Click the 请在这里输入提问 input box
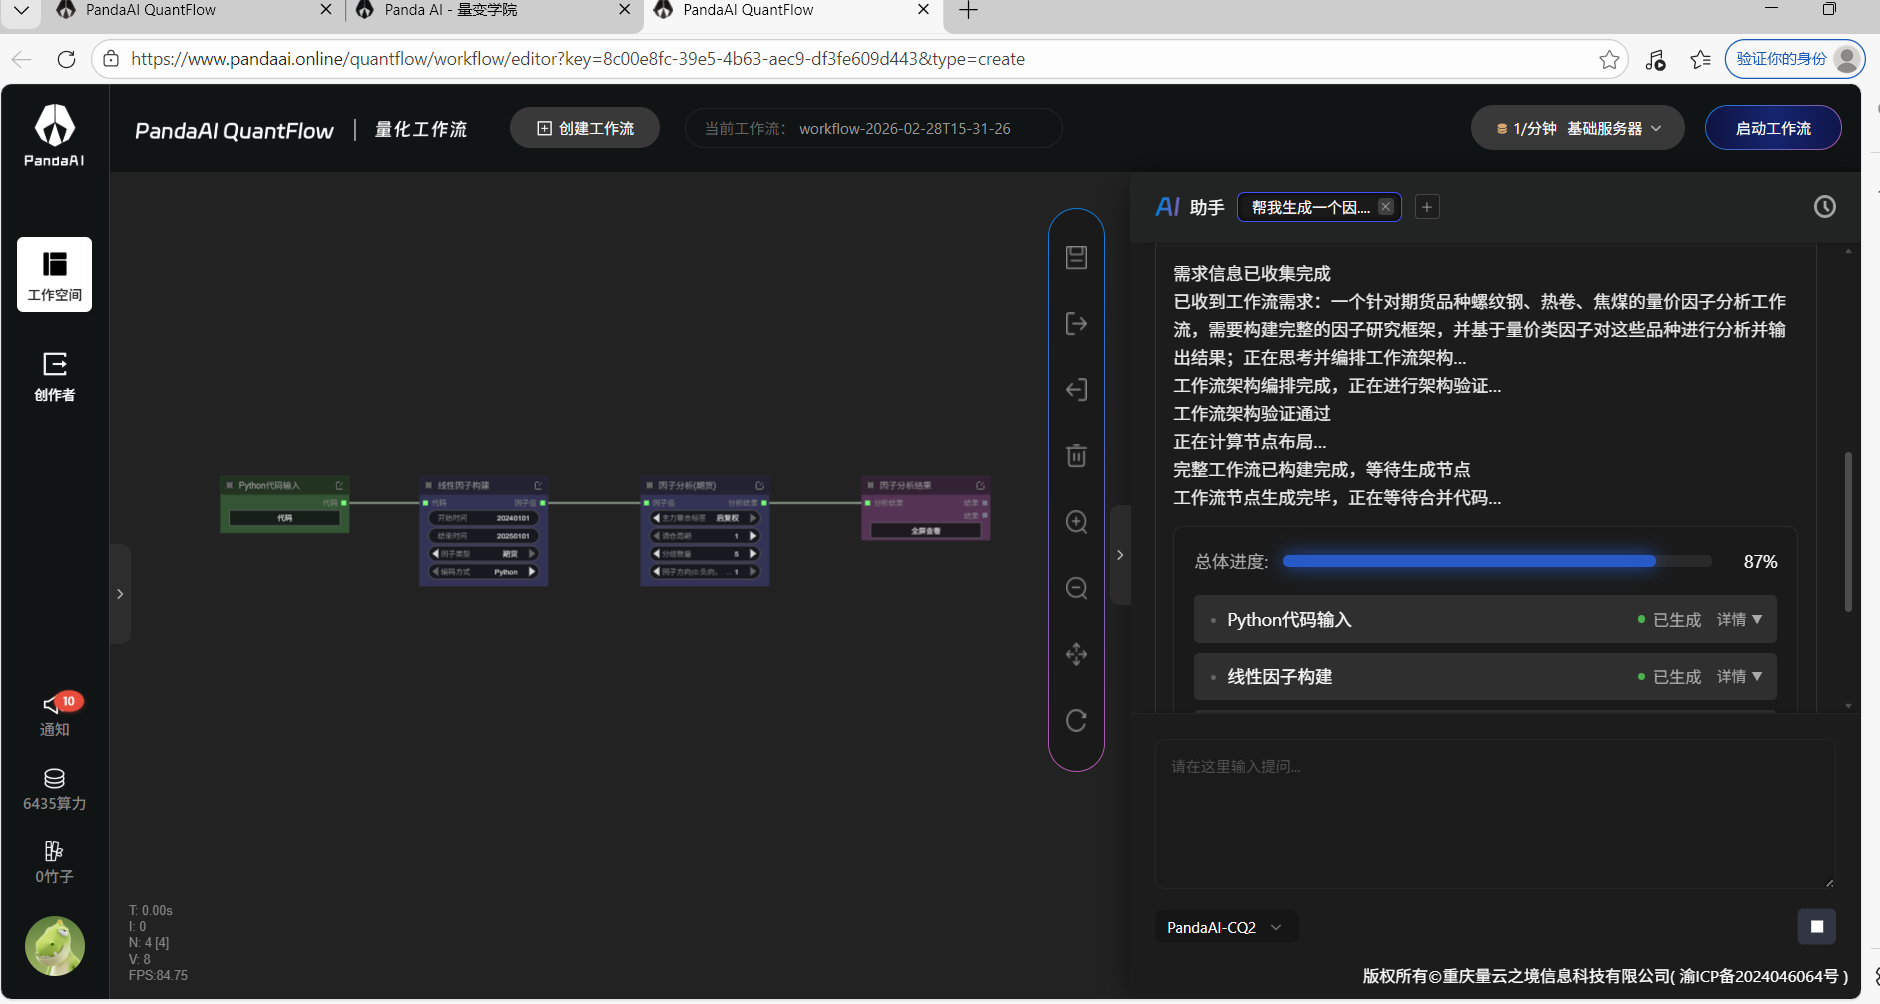This screenshot has width=1880, height=1004. pos(1495,813)
